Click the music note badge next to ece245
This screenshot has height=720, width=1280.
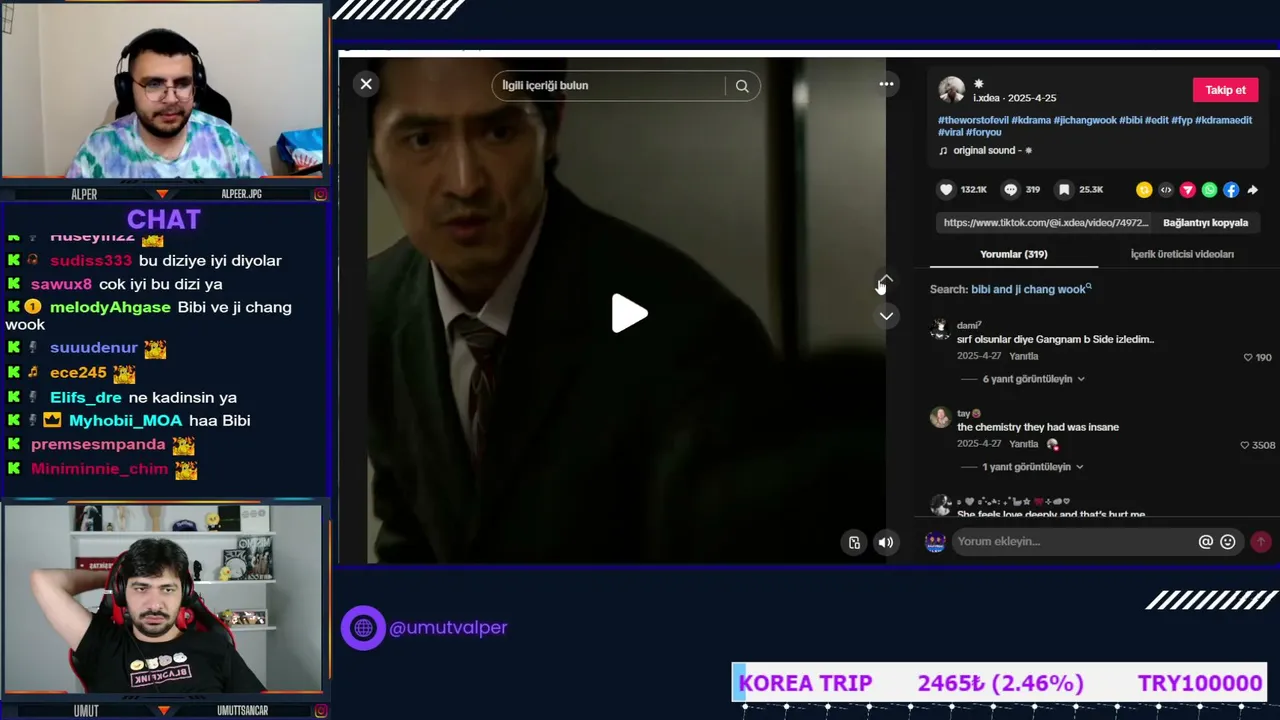[x=33, y=372]
